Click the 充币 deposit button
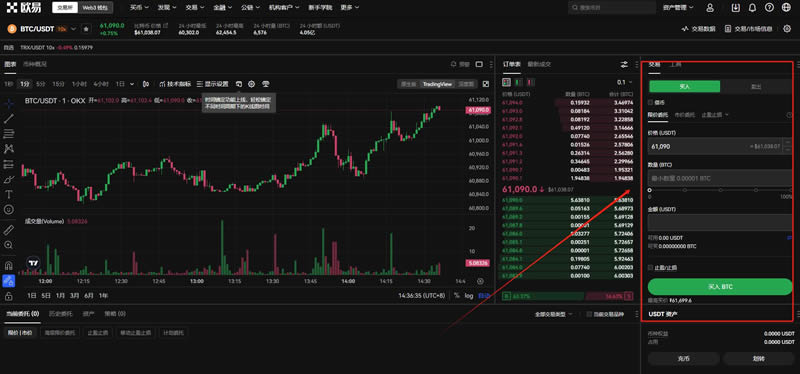The width and height of the screenshot is (800, 374). pos(684,359)
